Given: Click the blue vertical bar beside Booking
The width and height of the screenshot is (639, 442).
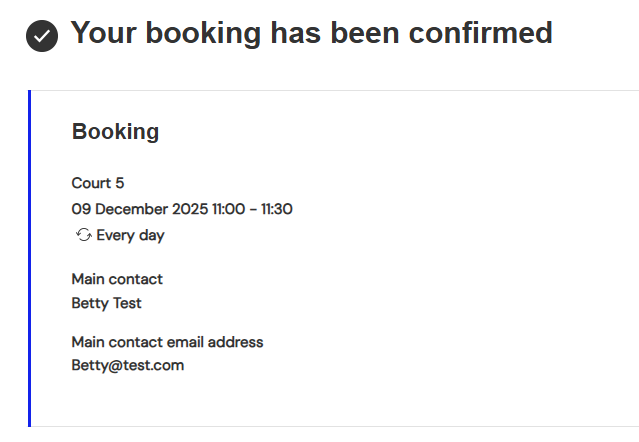Looking at the screenshot, I should pyautogui.click(x=30, y=258).
